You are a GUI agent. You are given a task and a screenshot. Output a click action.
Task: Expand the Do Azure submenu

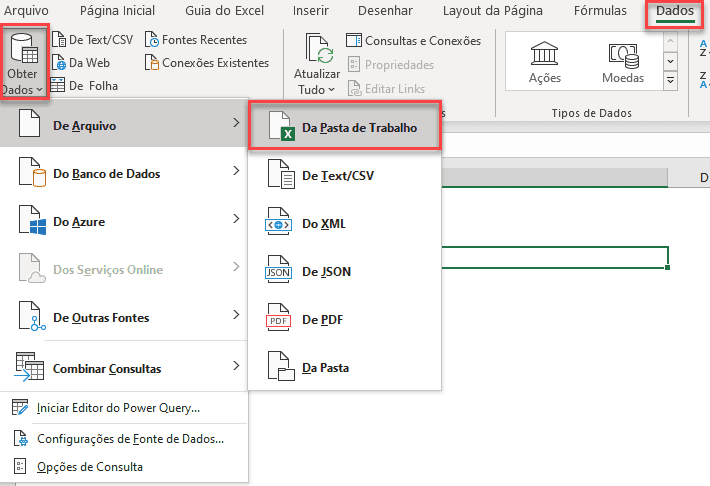[x=124, y=219]
